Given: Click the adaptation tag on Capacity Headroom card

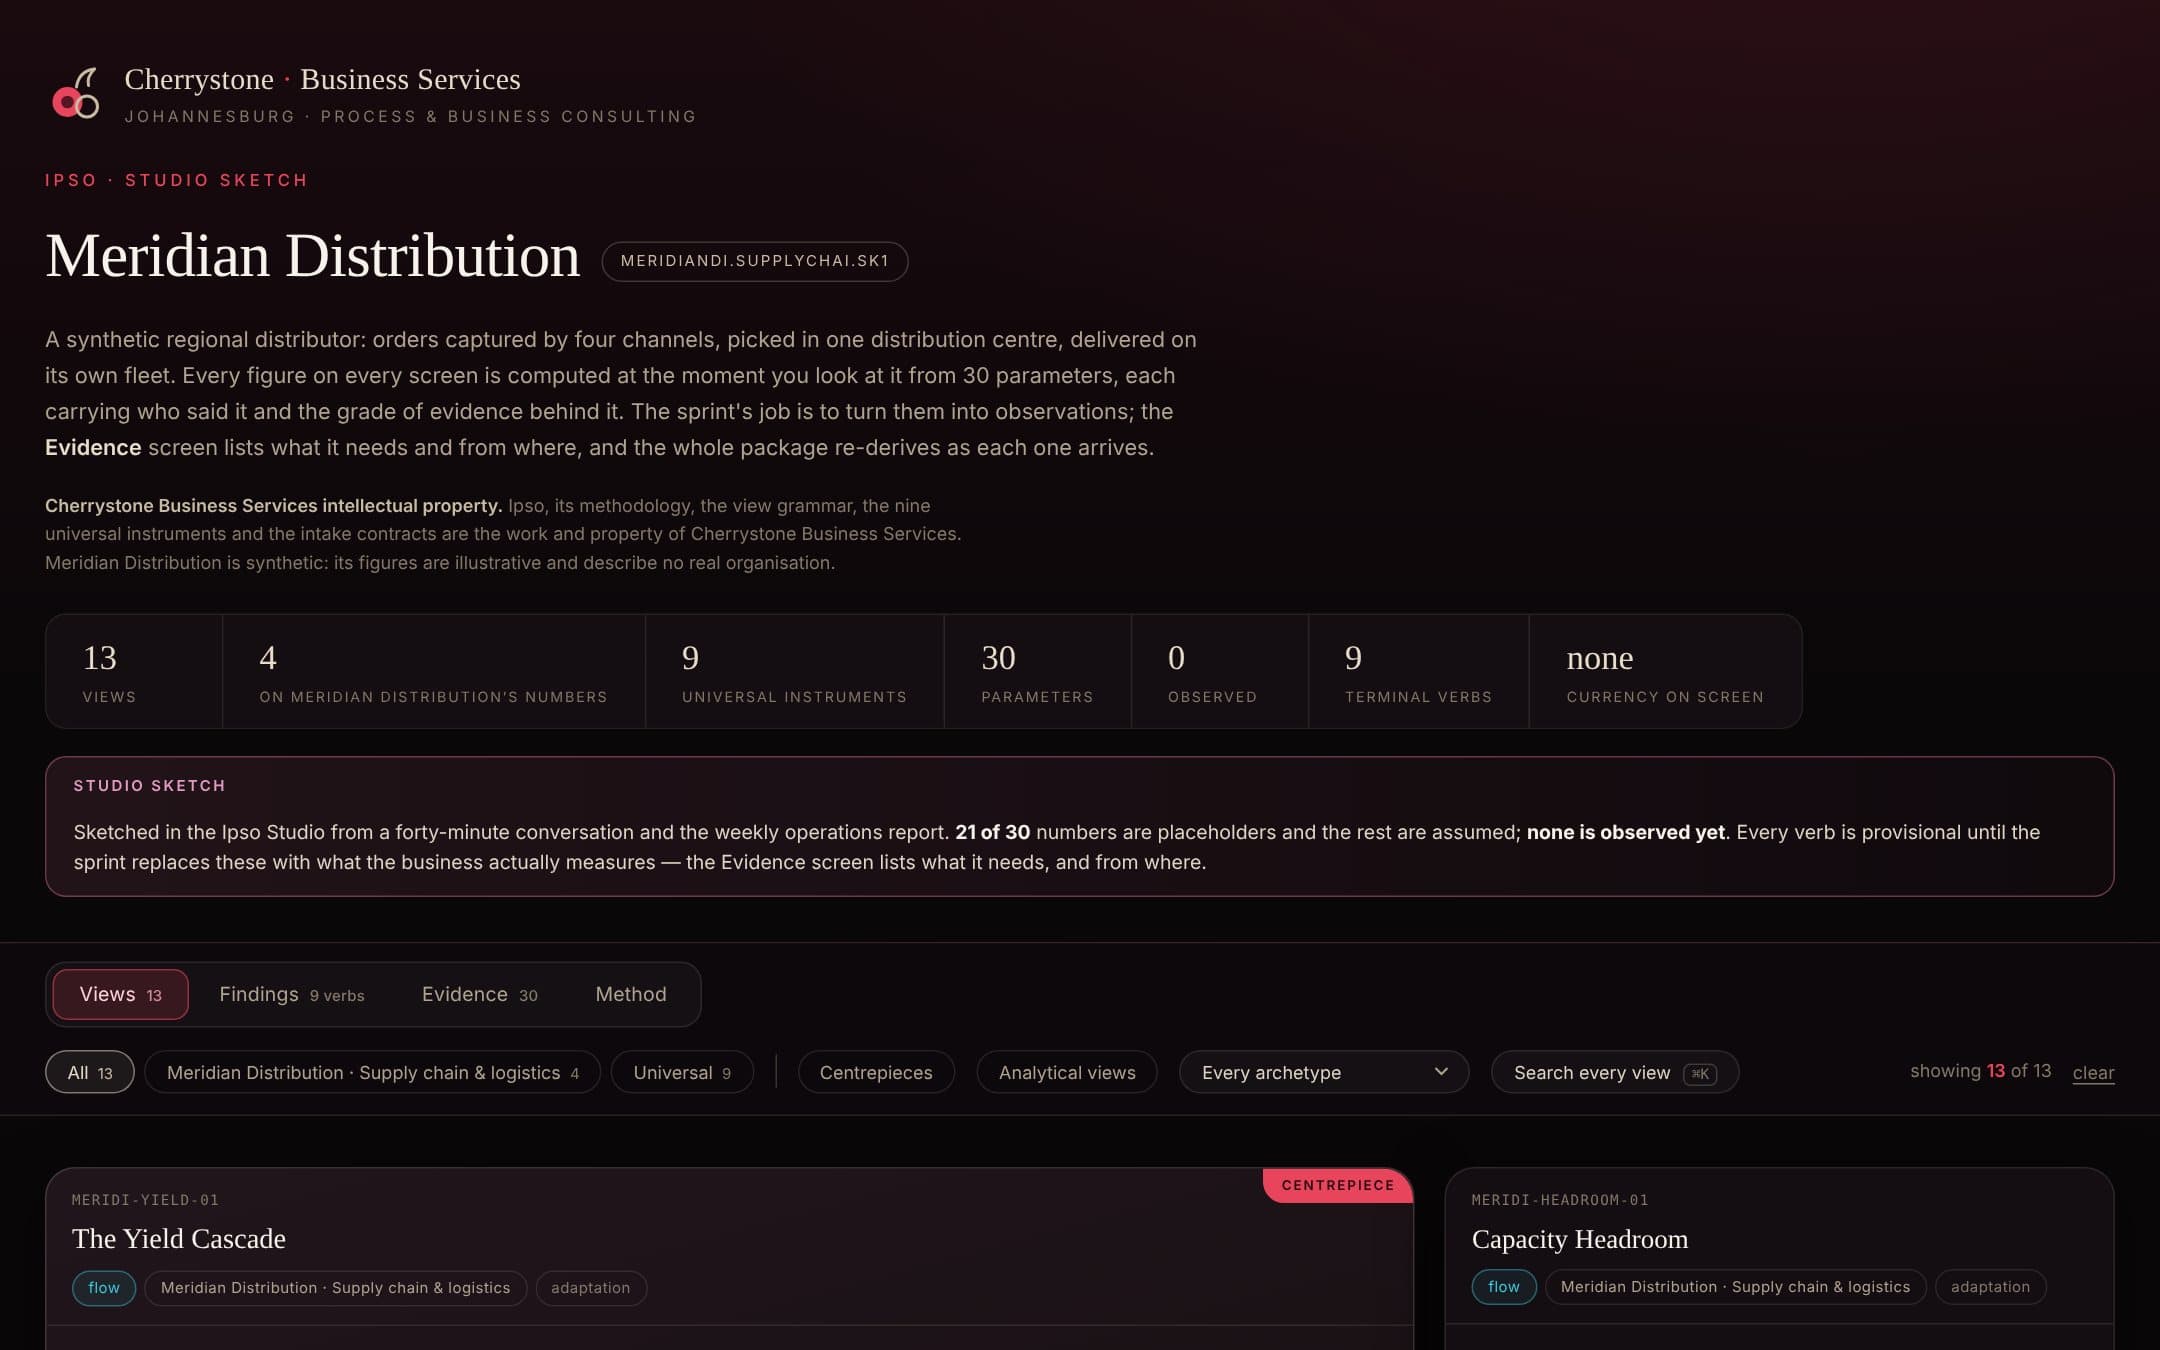Looking at the screenshot, I should click(x=1990, y=1287).
